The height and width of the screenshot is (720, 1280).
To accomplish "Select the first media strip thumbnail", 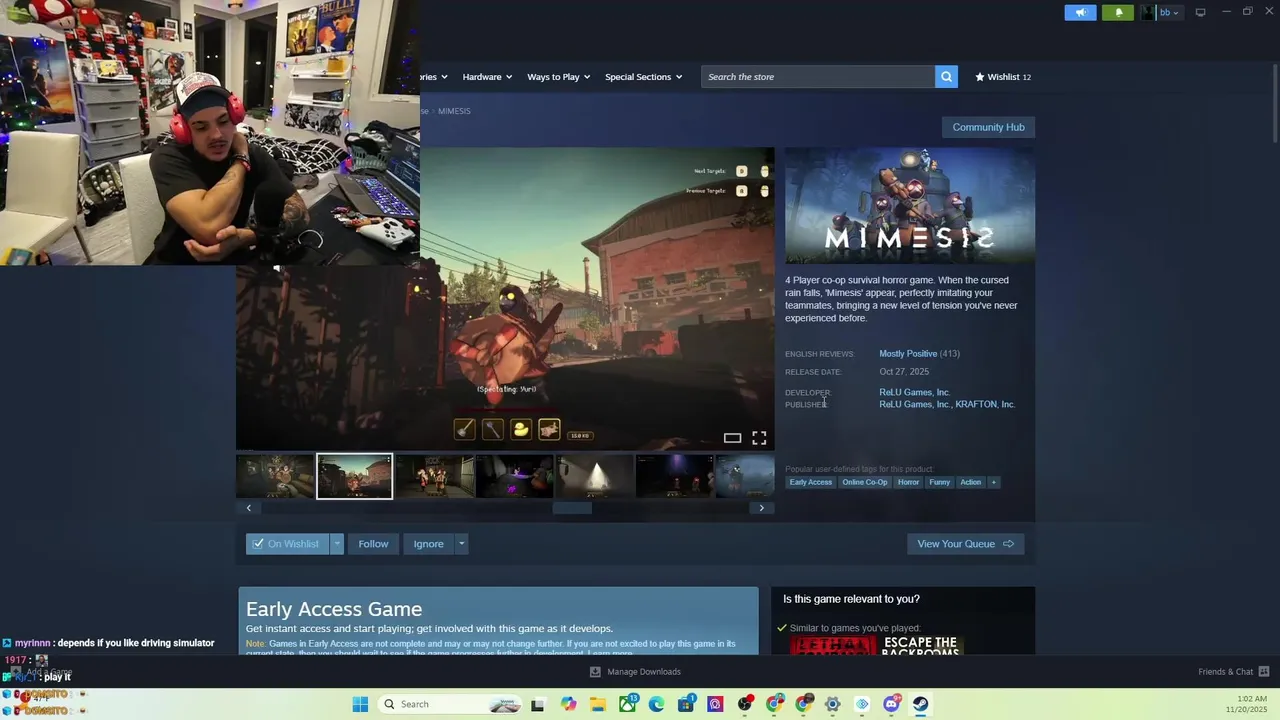I will [x=275, y=476].
